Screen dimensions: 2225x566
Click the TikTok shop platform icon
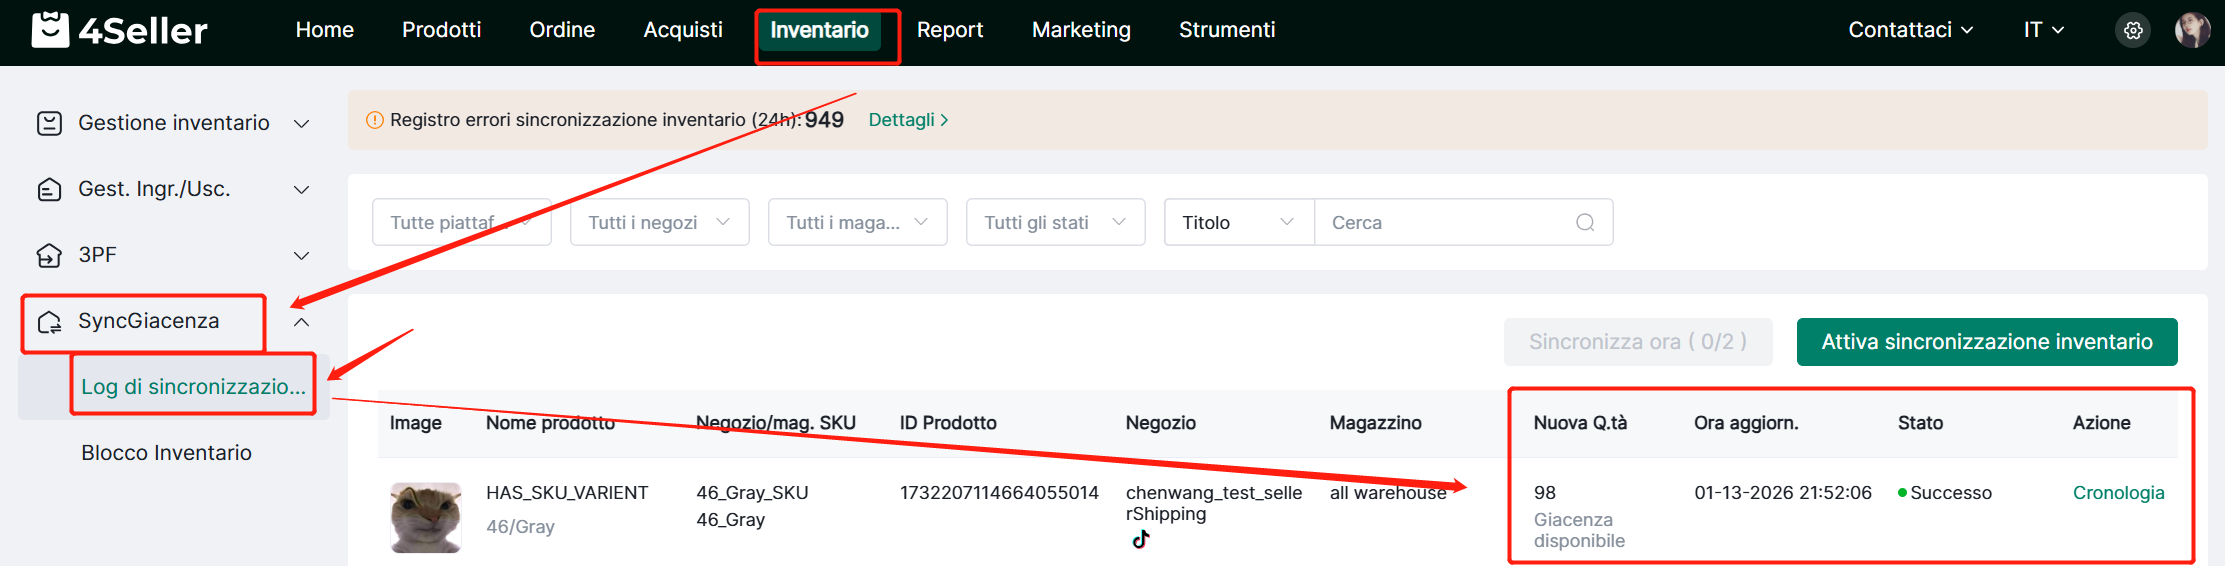coord(1141,540)
